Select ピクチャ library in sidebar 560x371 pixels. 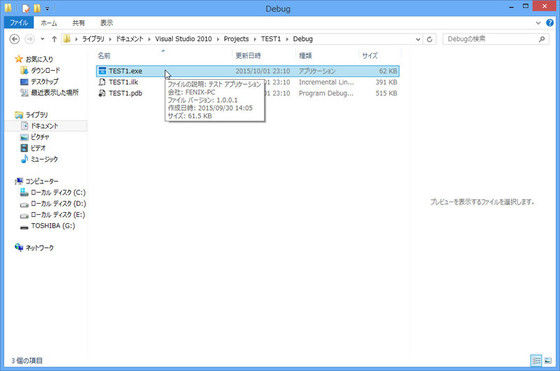coord(40,137)
